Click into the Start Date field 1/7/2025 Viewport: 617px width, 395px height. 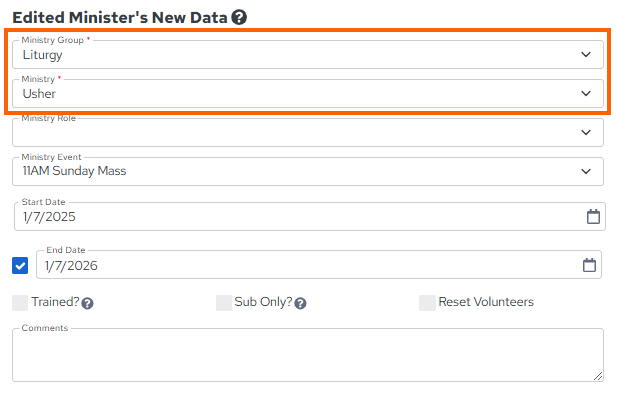coord(310,216)
